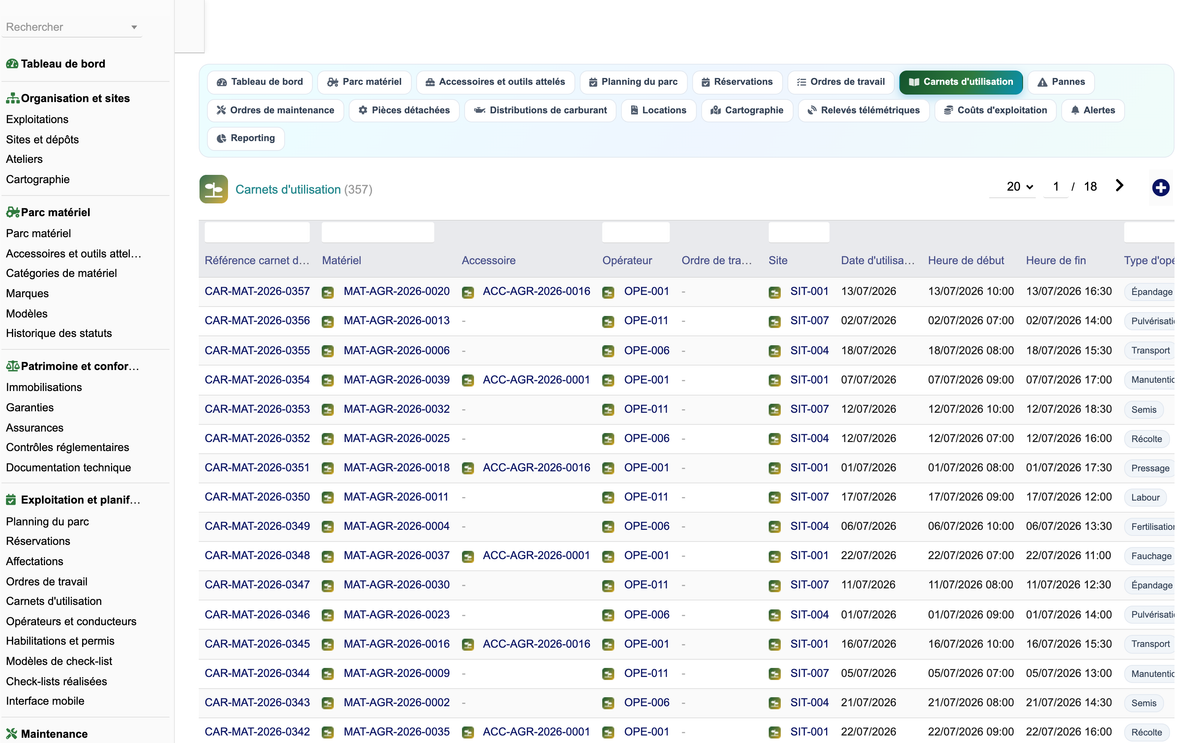
Task: Open Sites et dépôts in the sidebar
Action: tap(42, 140)
